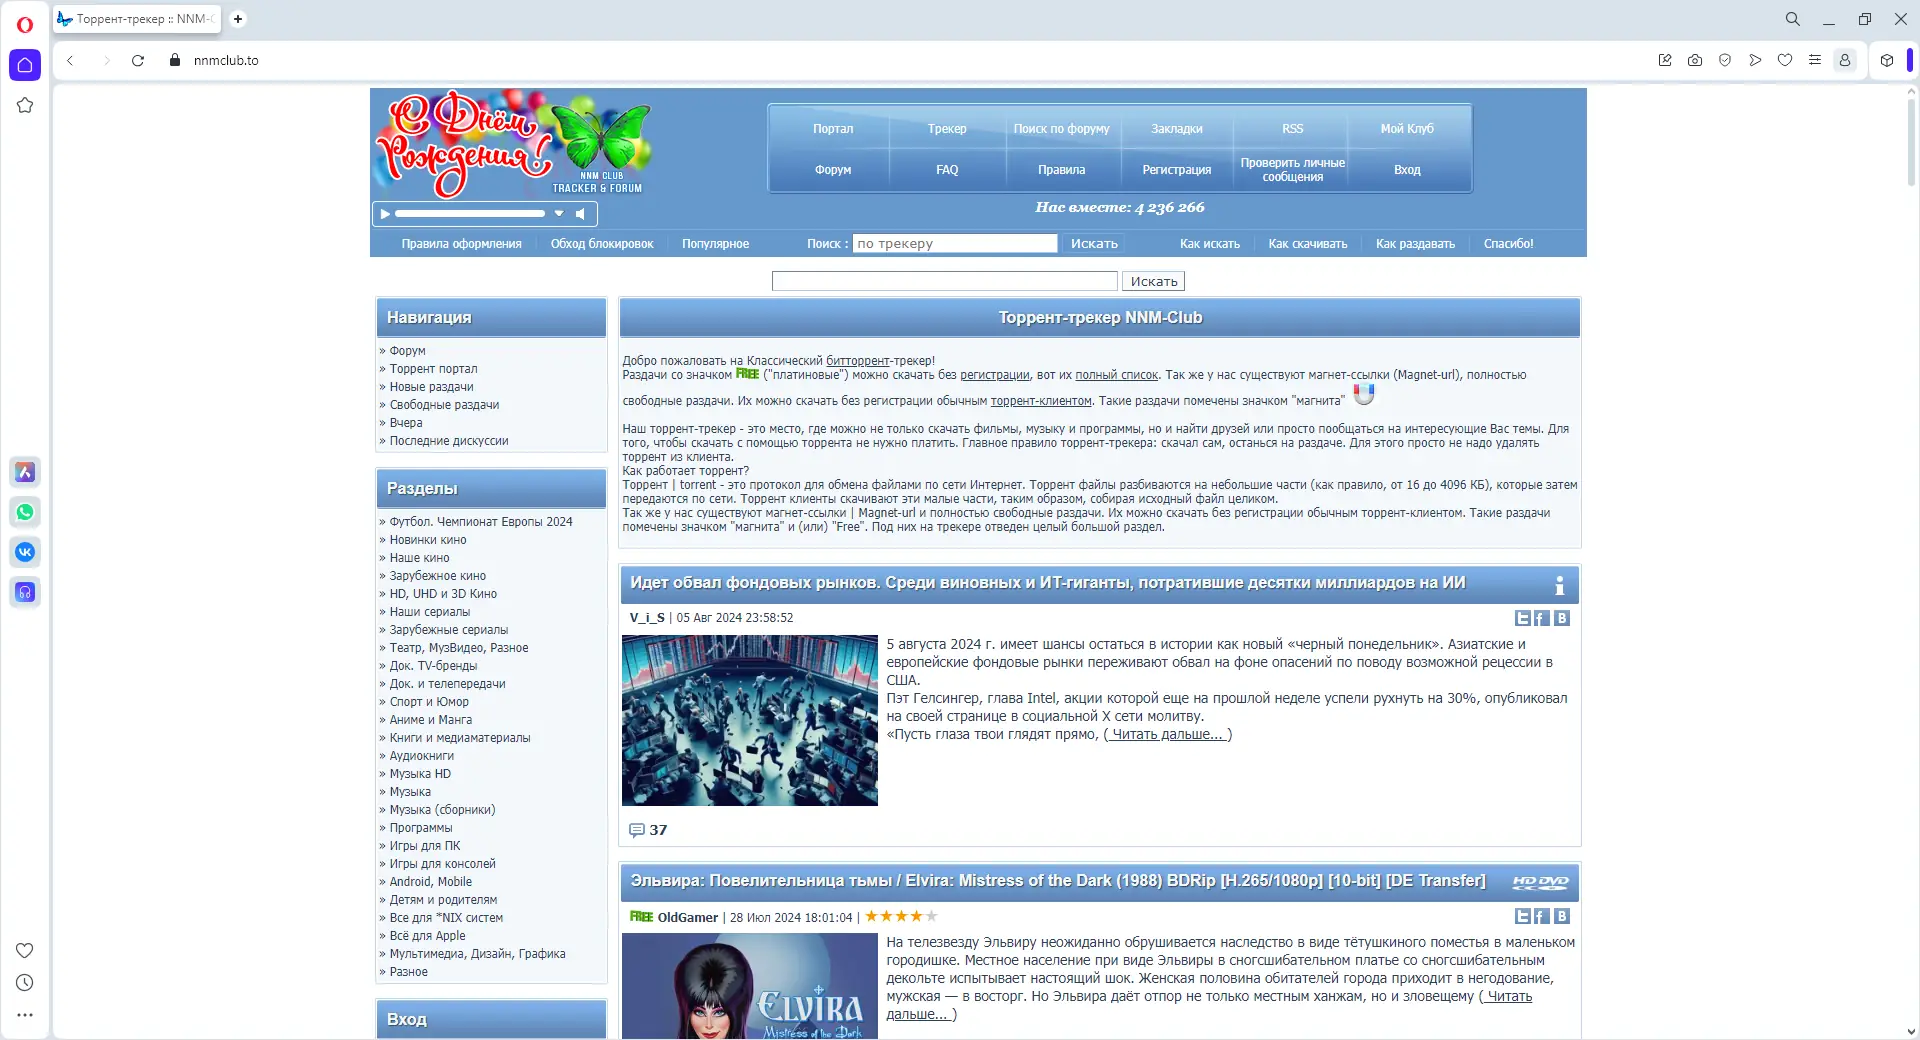Open the Аудиокниги section link
Screen dimensions: 1920x1040
pyautogui.click(x=422, y=756)
